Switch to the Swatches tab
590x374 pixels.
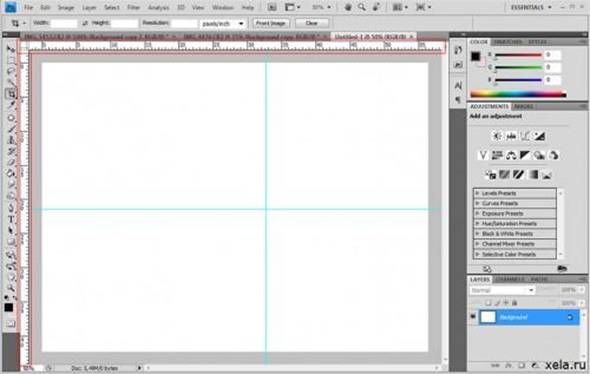coord(508,42)
